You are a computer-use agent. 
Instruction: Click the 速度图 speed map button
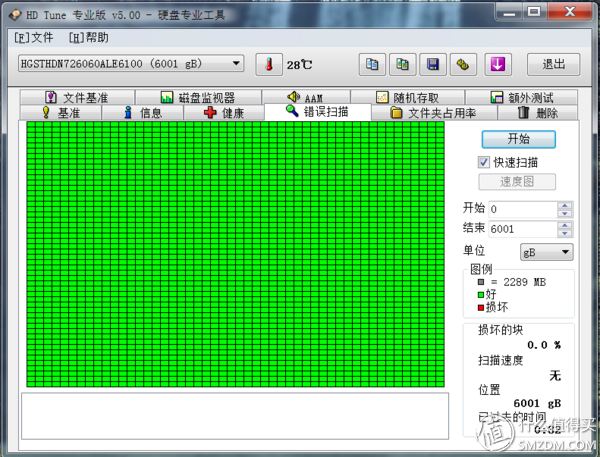[x=517, y=181]
